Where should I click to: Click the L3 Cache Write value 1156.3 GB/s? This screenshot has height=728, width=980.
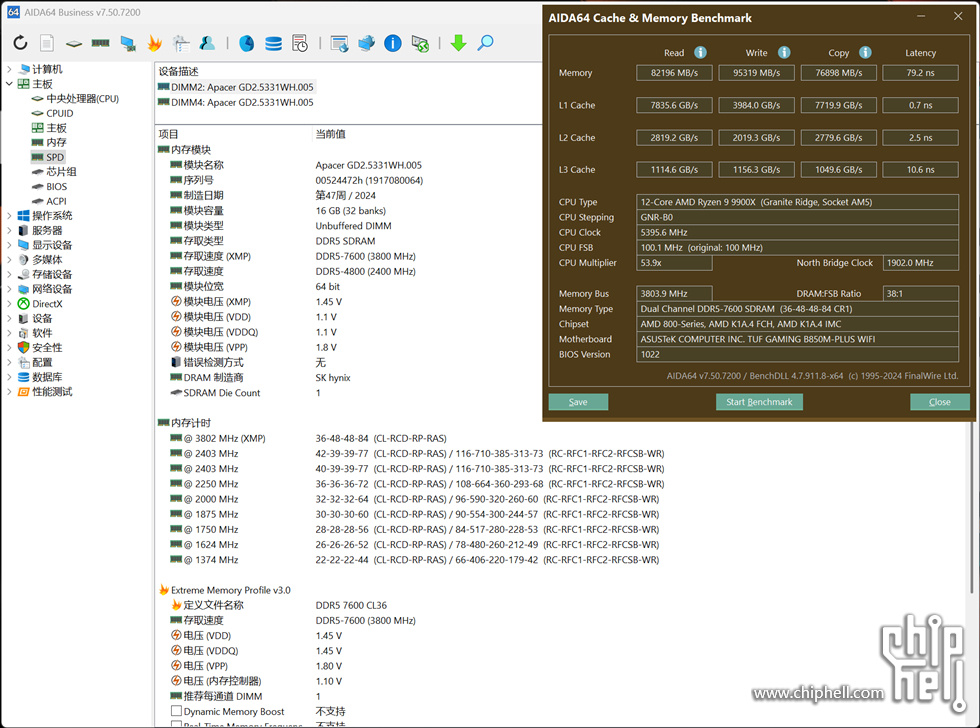[x=756, y=169]
